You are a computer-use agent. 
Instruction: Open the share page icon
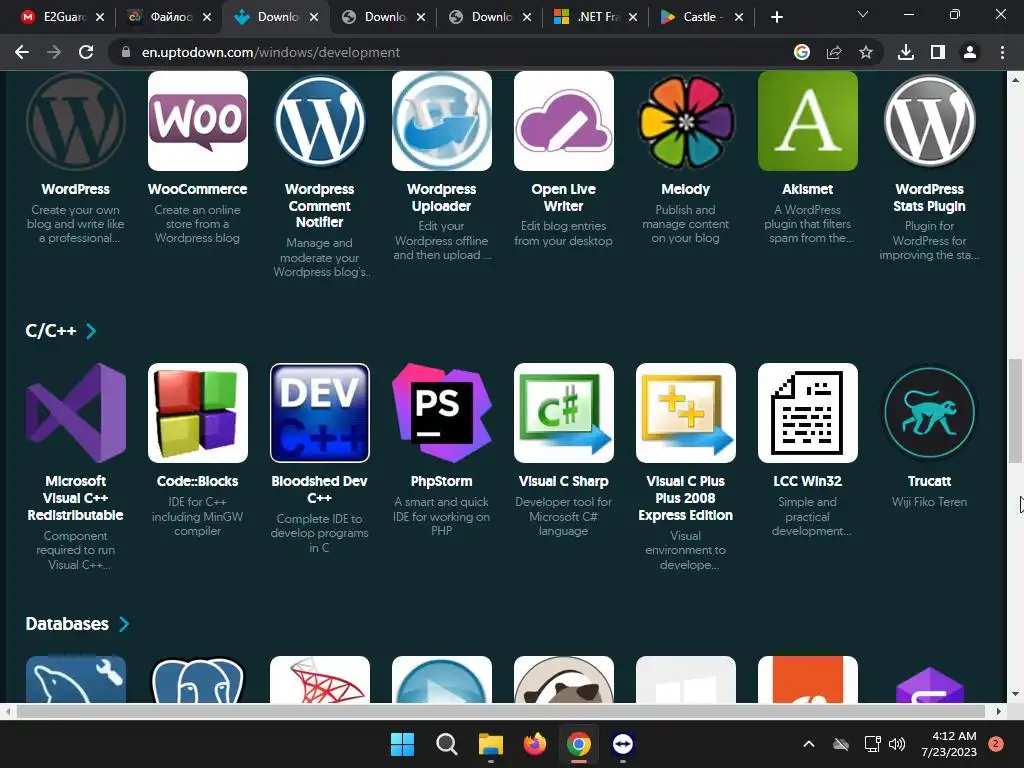834,52
